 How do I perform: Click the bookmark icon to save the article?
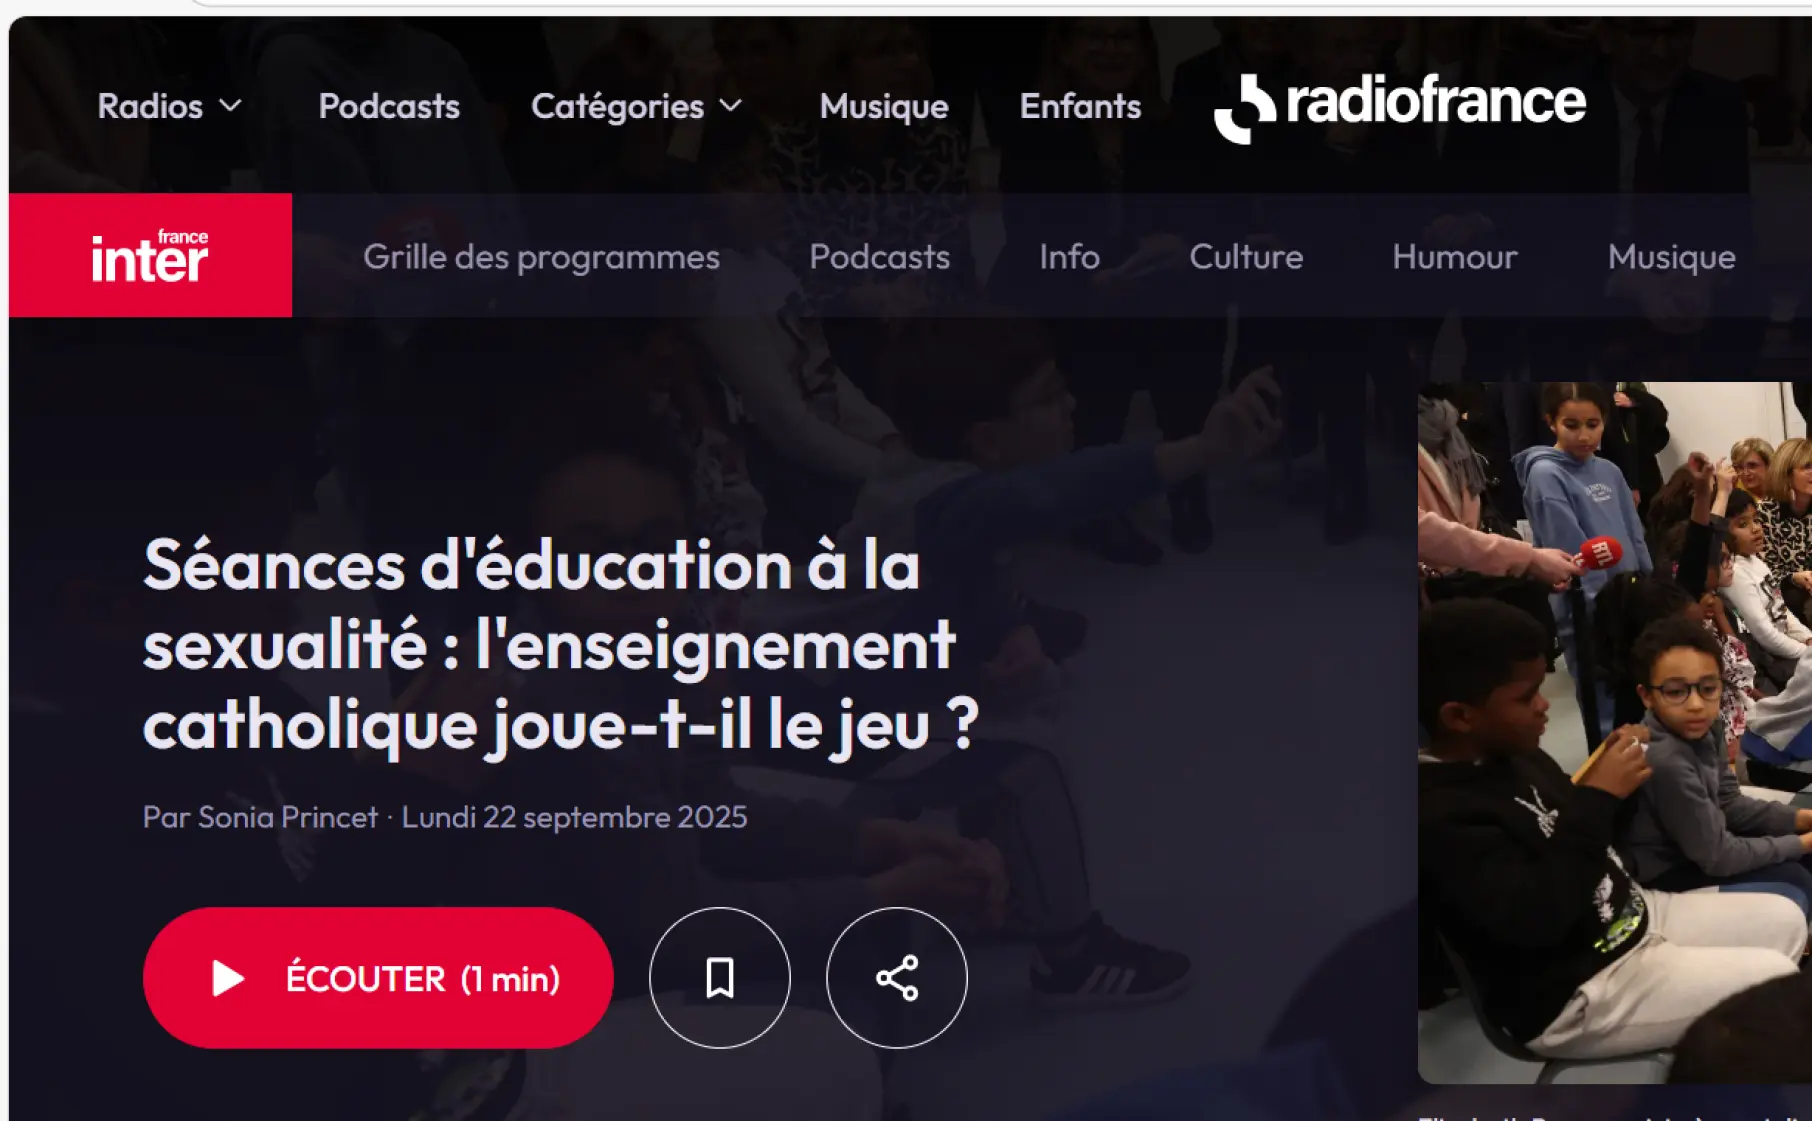pyautogui.click(x=720, y=978)
